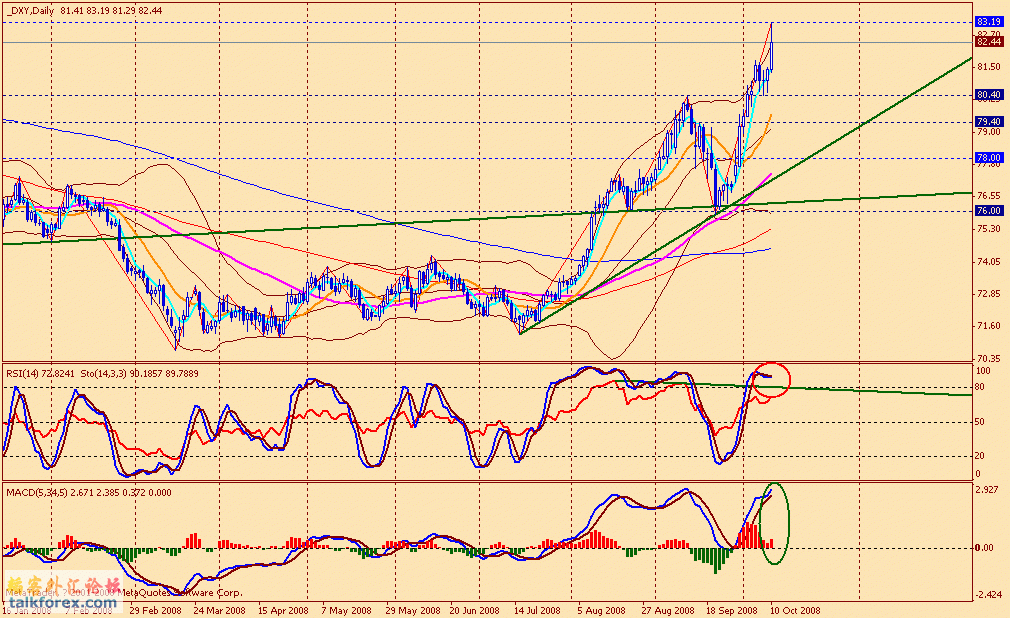Click the 71.60 price axis value
Screen dimensions: 1010x618
(989, 326)
